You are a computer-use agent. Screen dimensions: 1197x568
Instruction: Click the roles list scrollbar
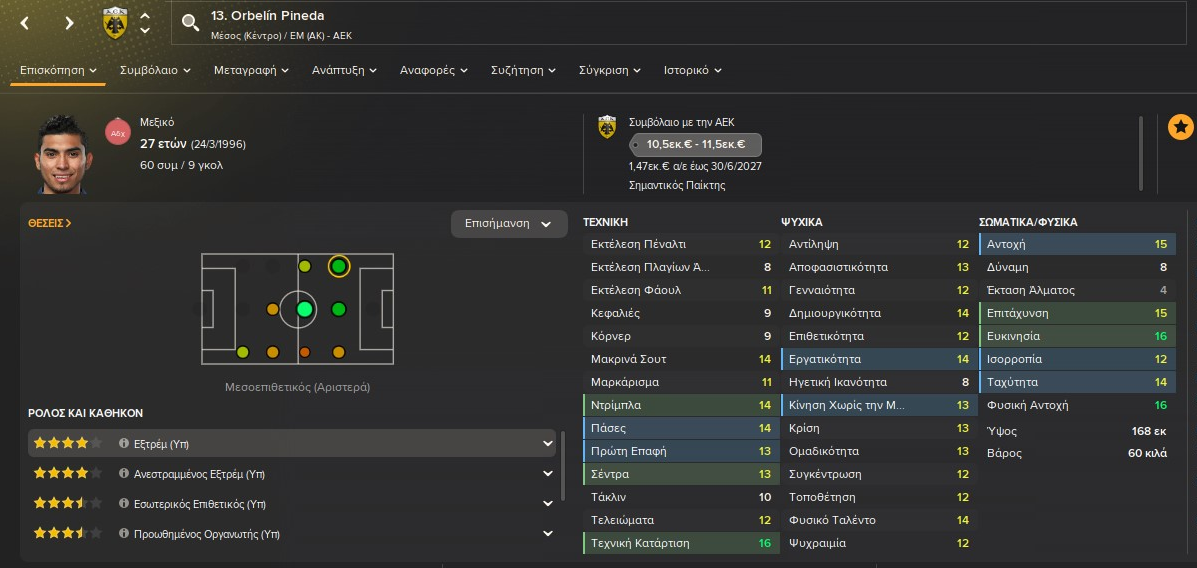click(x=562, y=468)
